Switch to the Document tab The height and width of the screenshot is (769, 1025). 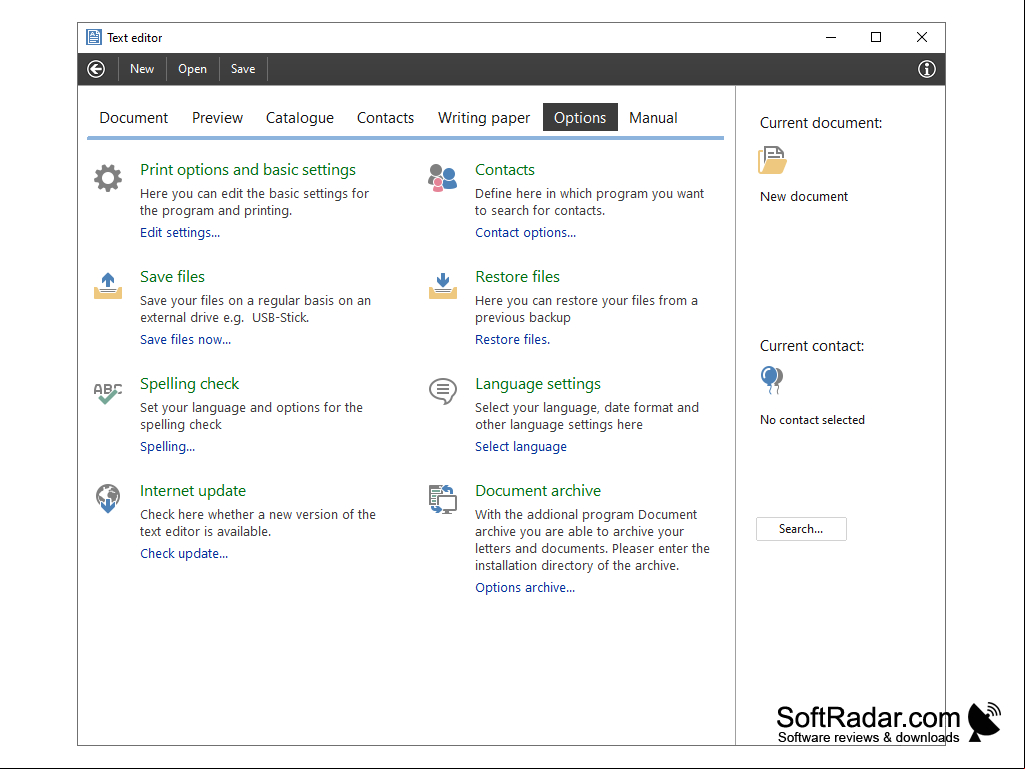coord(133,118)
